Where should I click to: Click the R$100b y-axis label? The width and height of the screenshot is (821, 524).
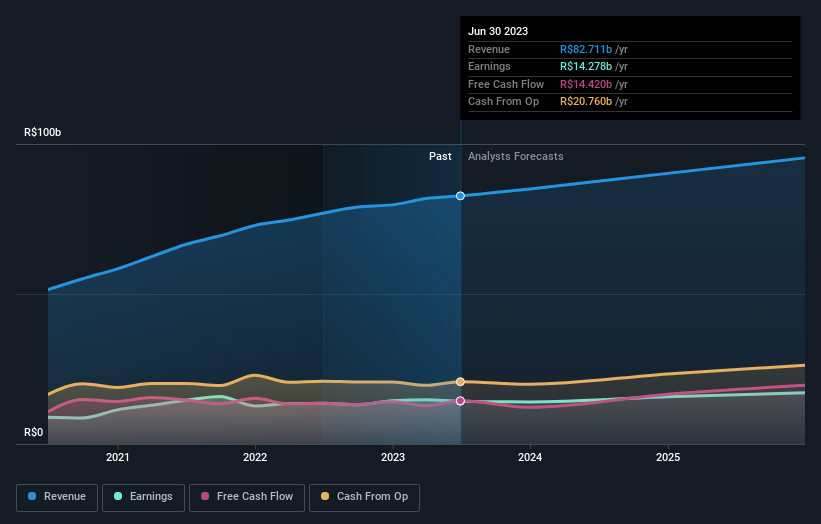pyautogui.click(x=42, y=132)
